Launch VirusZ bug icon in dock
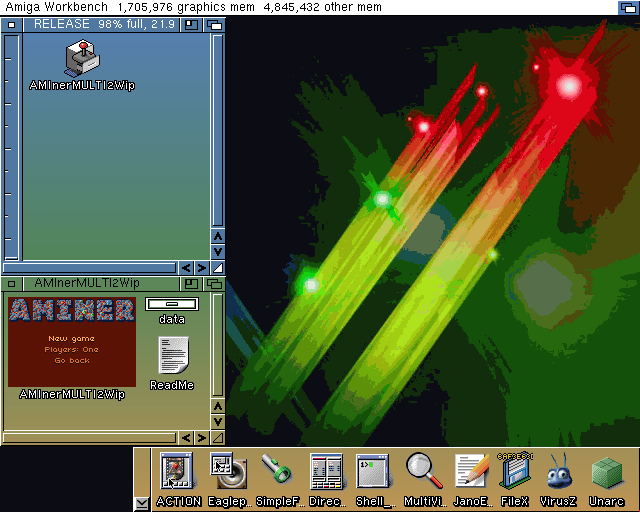640x512 pixels. [559, 471]
